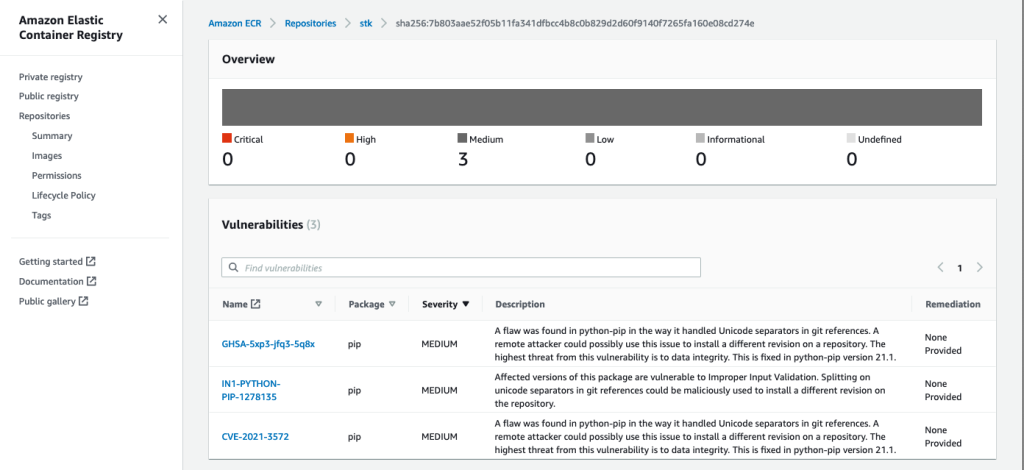Focus the Find vulnerabilities search field
This screenshot has height=470, width=1024.
pyautogui.click(x=461, y=268)
